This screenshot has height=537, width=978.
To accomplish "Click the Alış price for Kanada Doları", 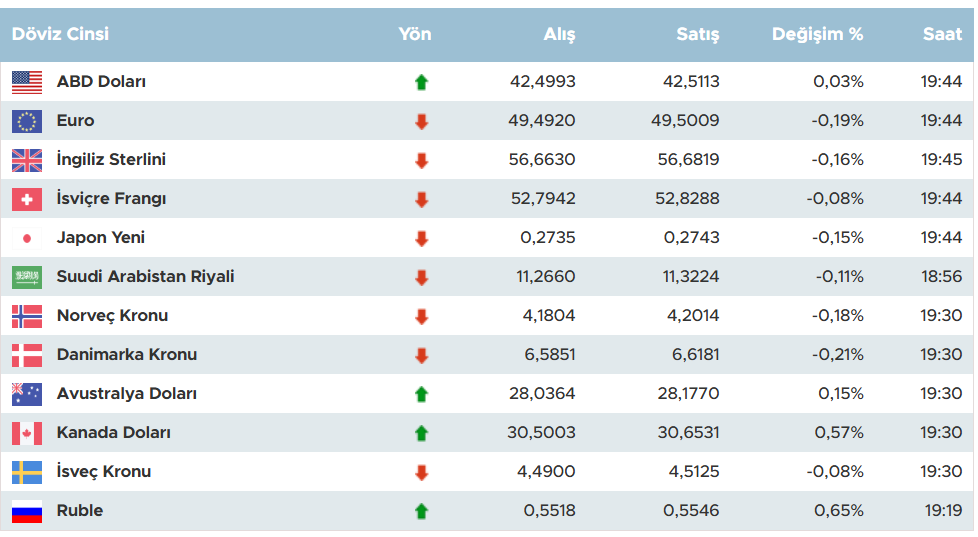I will 542,433.
